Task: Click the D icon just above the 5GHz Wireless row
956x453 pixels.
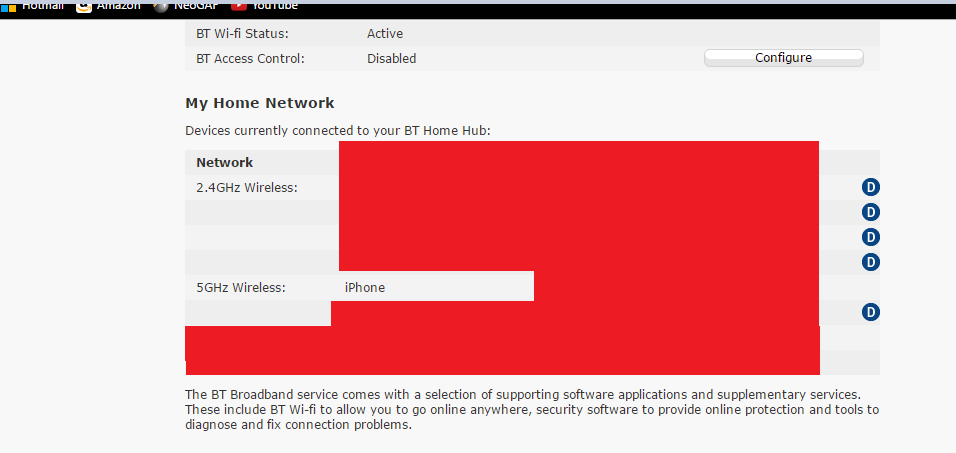Action: tap(870, 262)
